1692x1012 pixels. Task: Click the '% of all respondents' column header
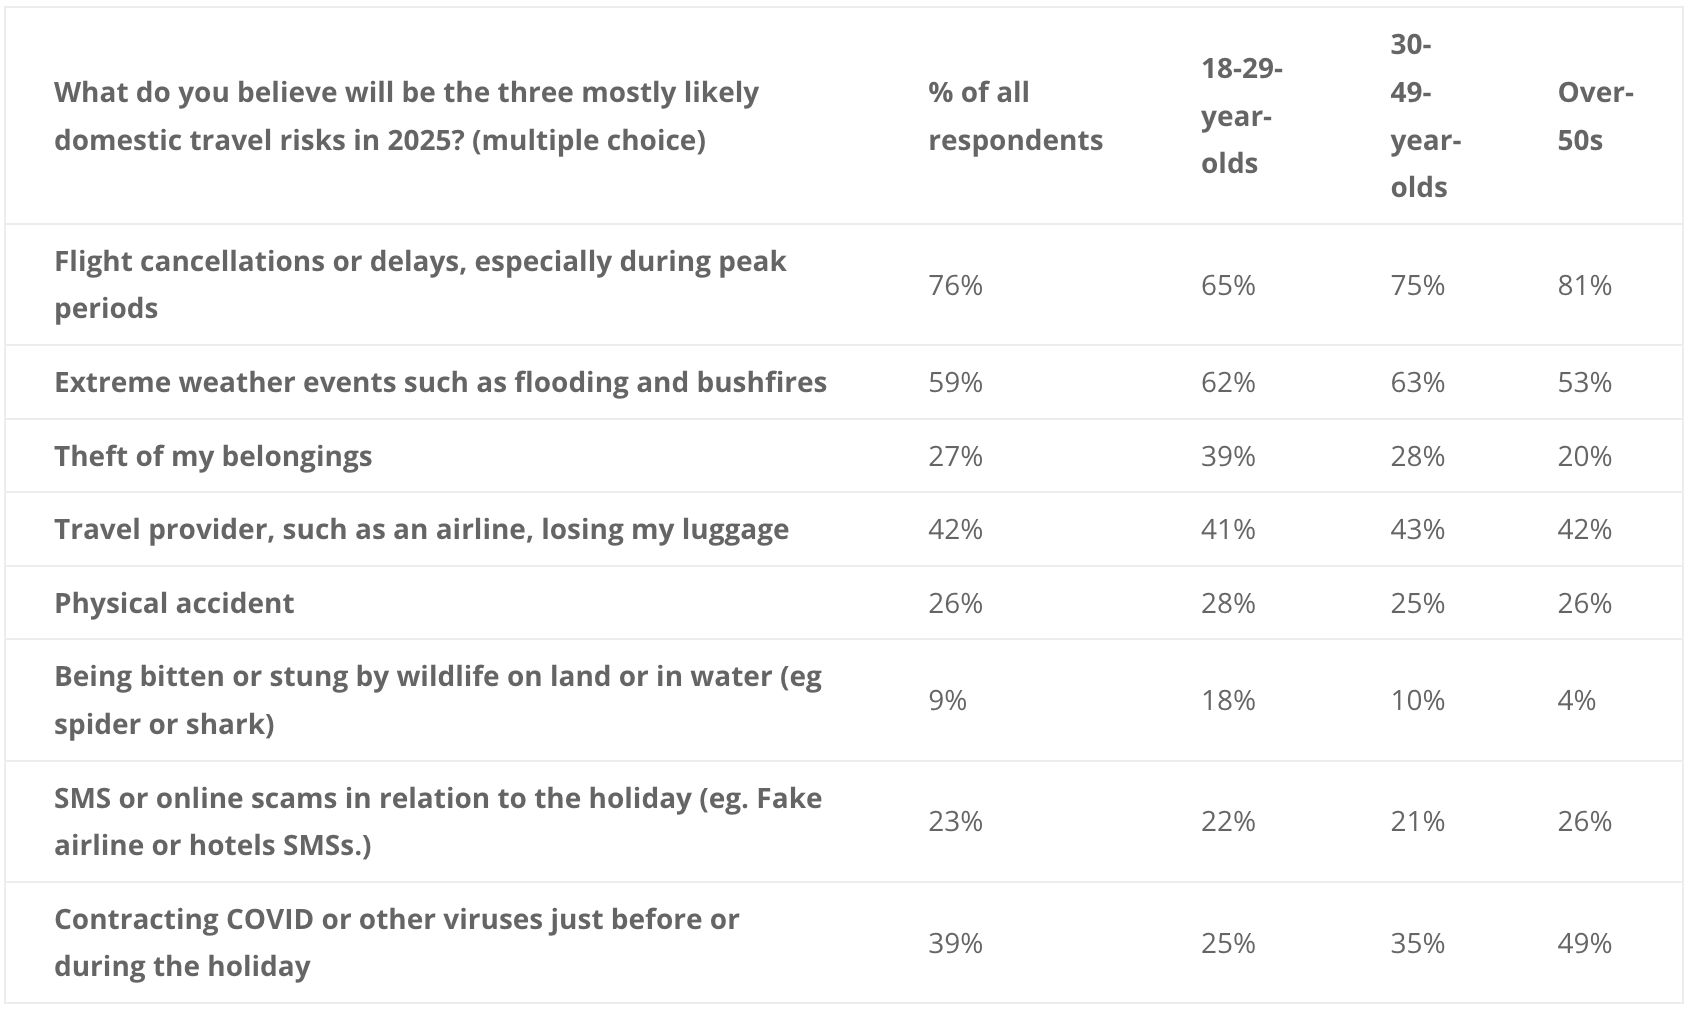(1015, 116)
